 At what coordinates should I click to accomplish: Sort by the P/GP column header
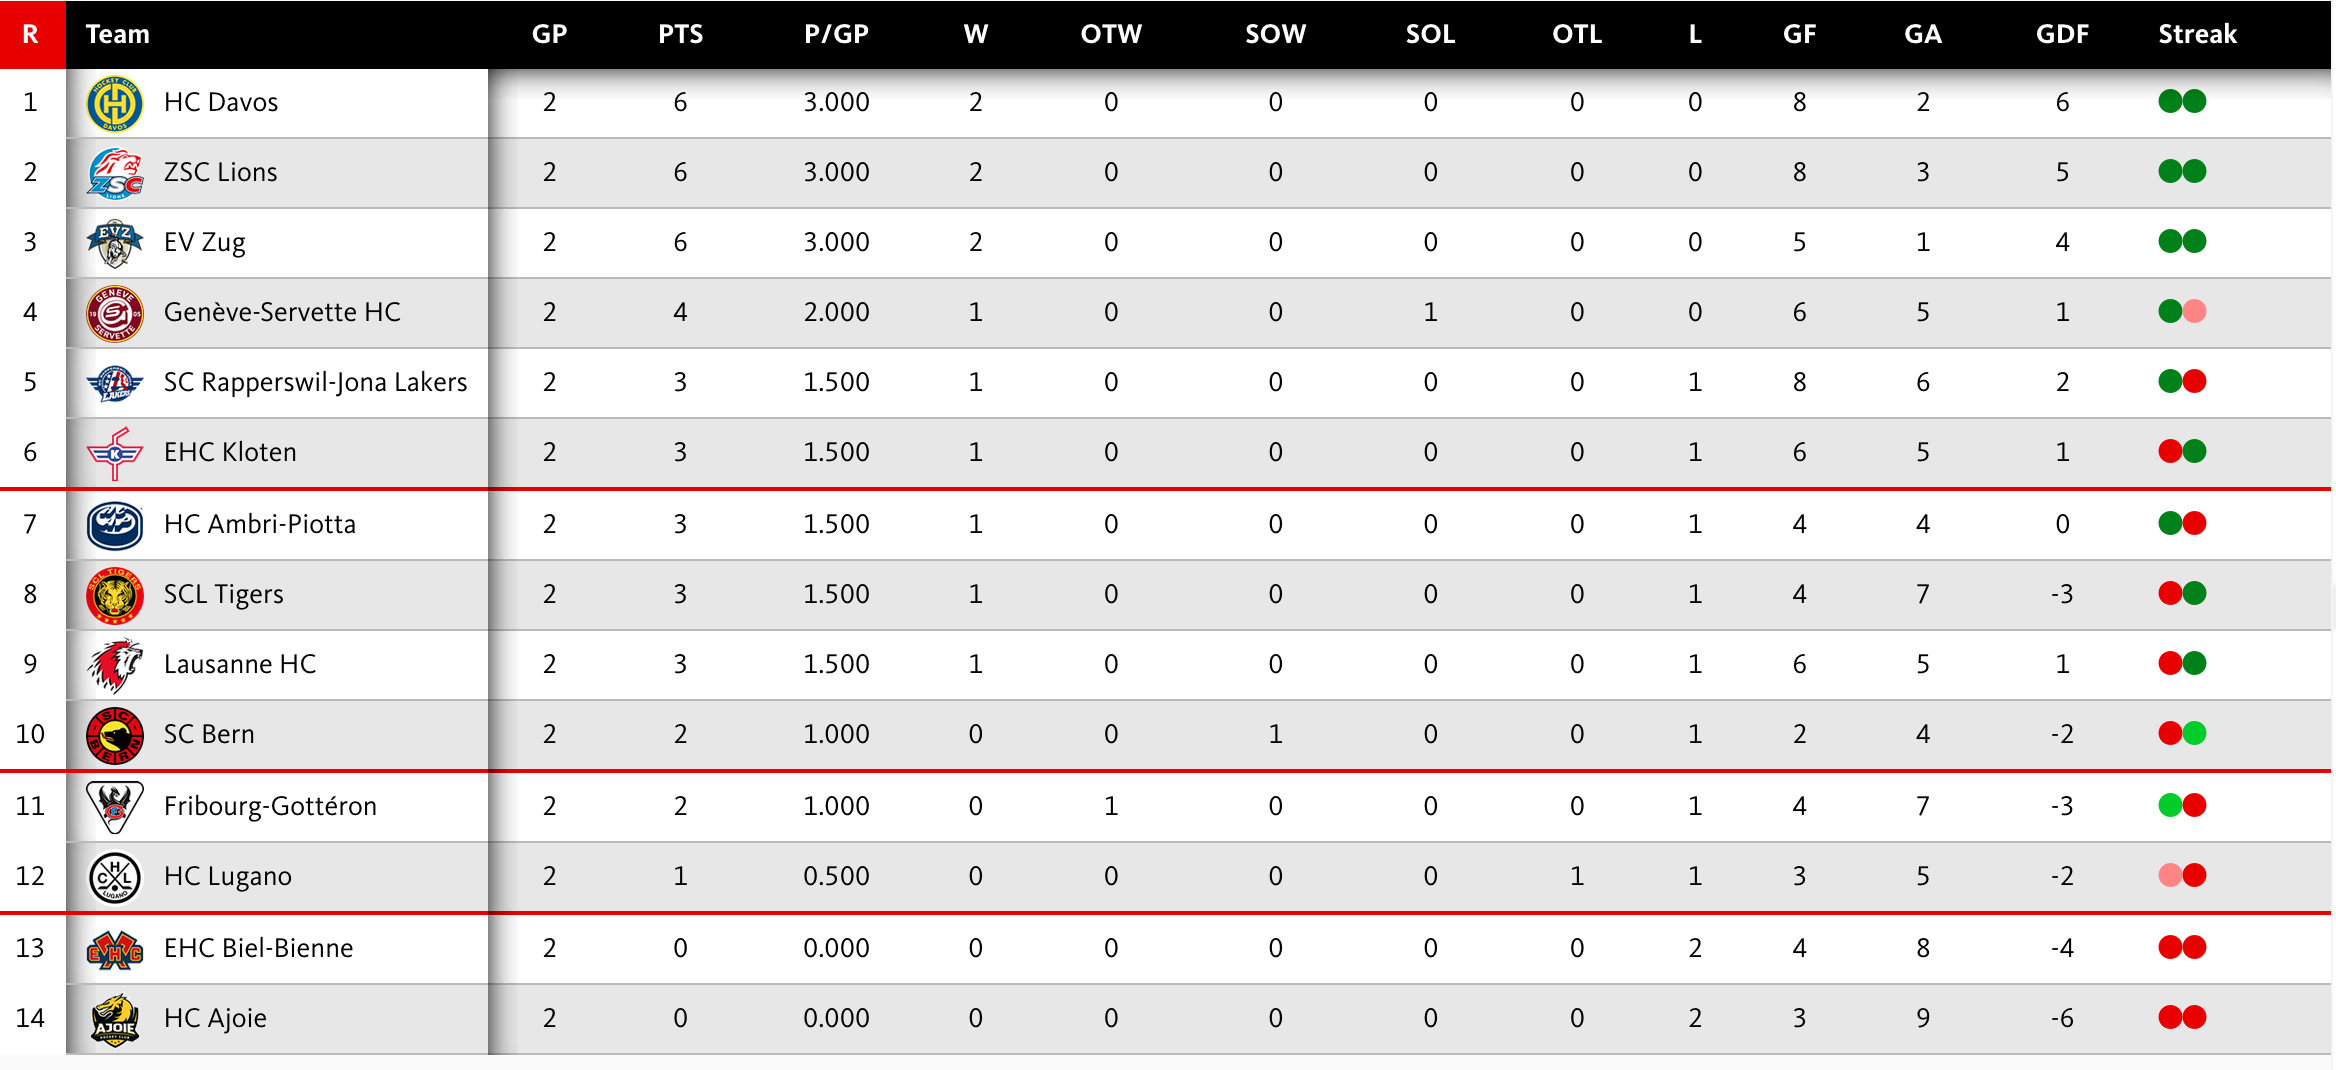tap(836, 34)
